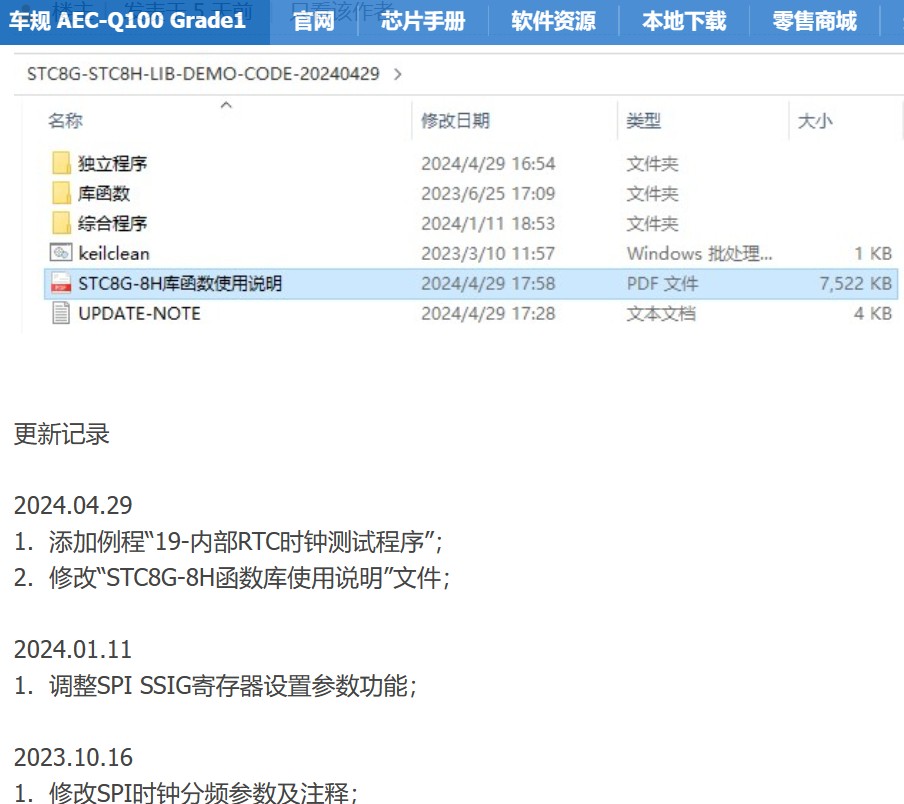Select the keilclean file name

[x=114, y=254]
